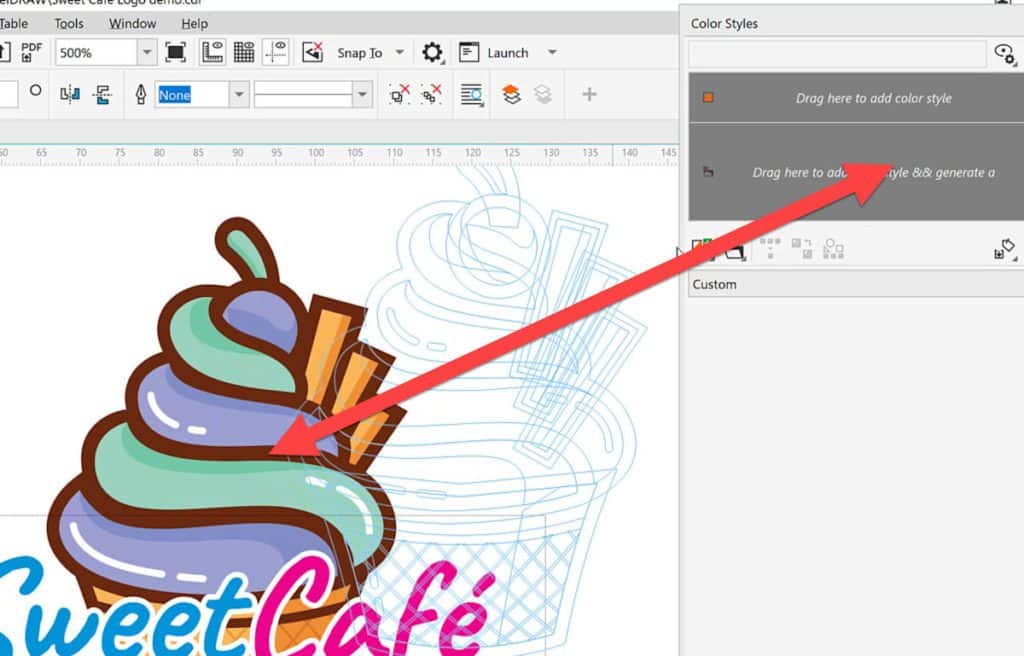Open the Options gear icon

coord(432,53)
